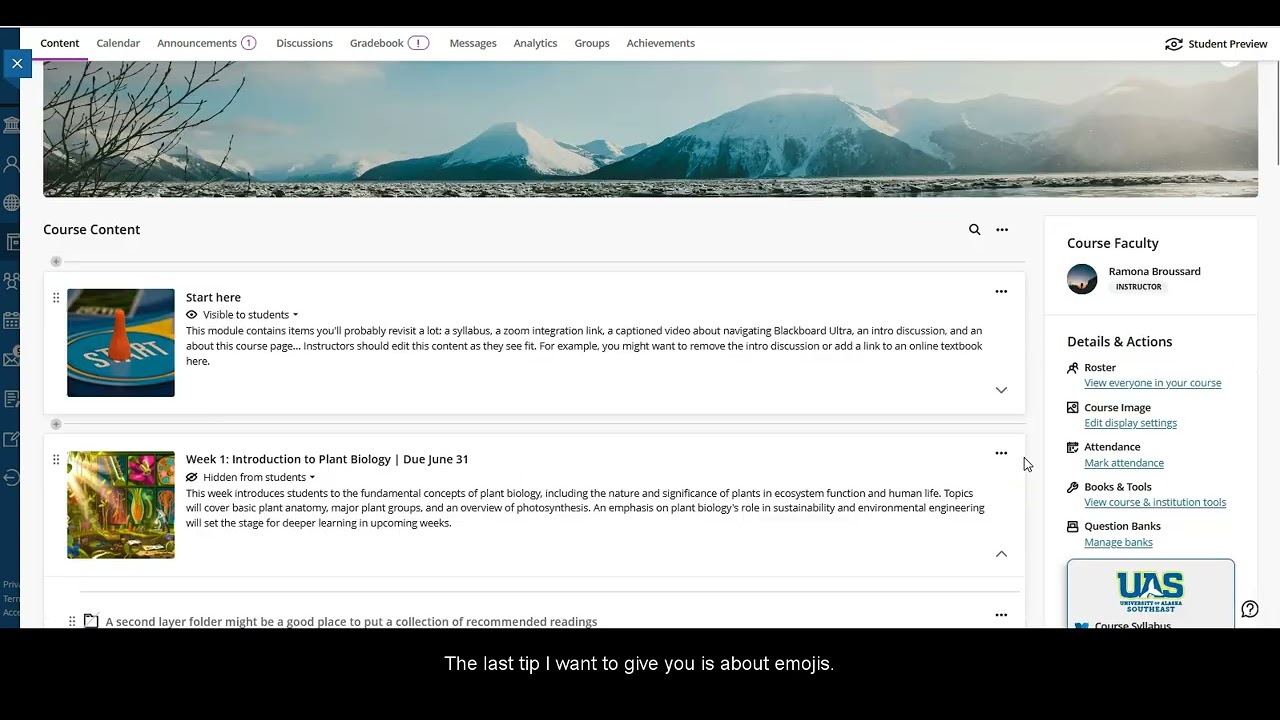Click Student Preview text button
This screenshot has width=1280, height=720.
pos(1228,44)
